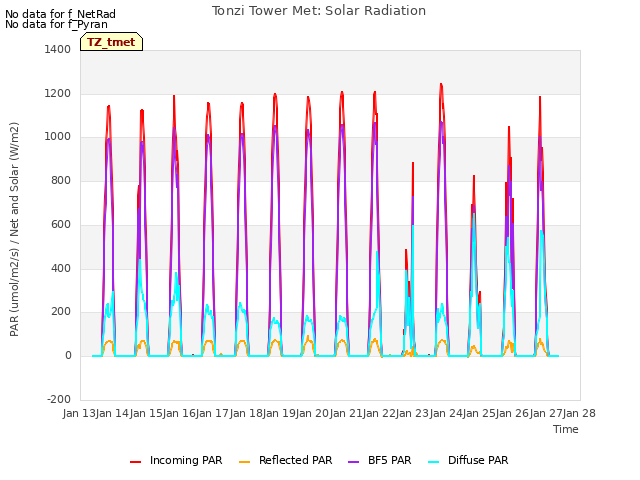Click the BF5 PAR legend label
The image size is (640, 480).
[389, 460]
